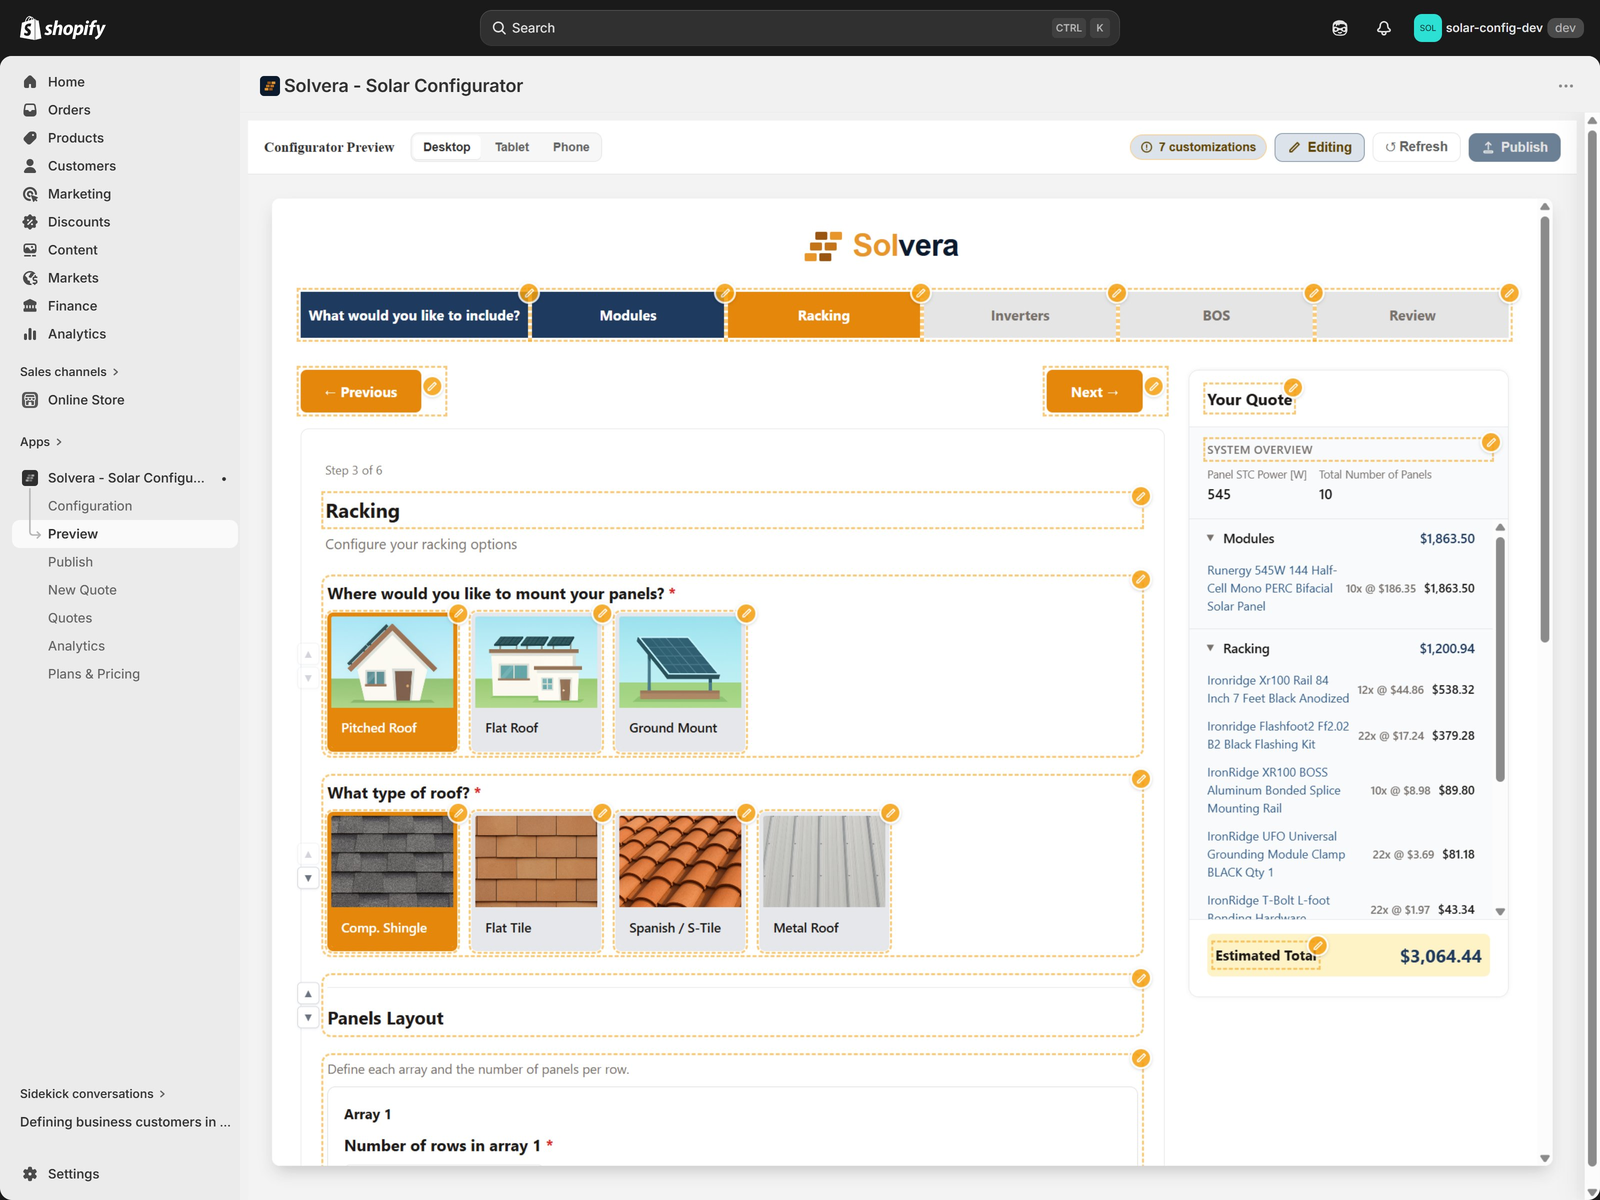Go to the Inverters step tab
1600x1200 pixels.
(x=1020, y=315)
